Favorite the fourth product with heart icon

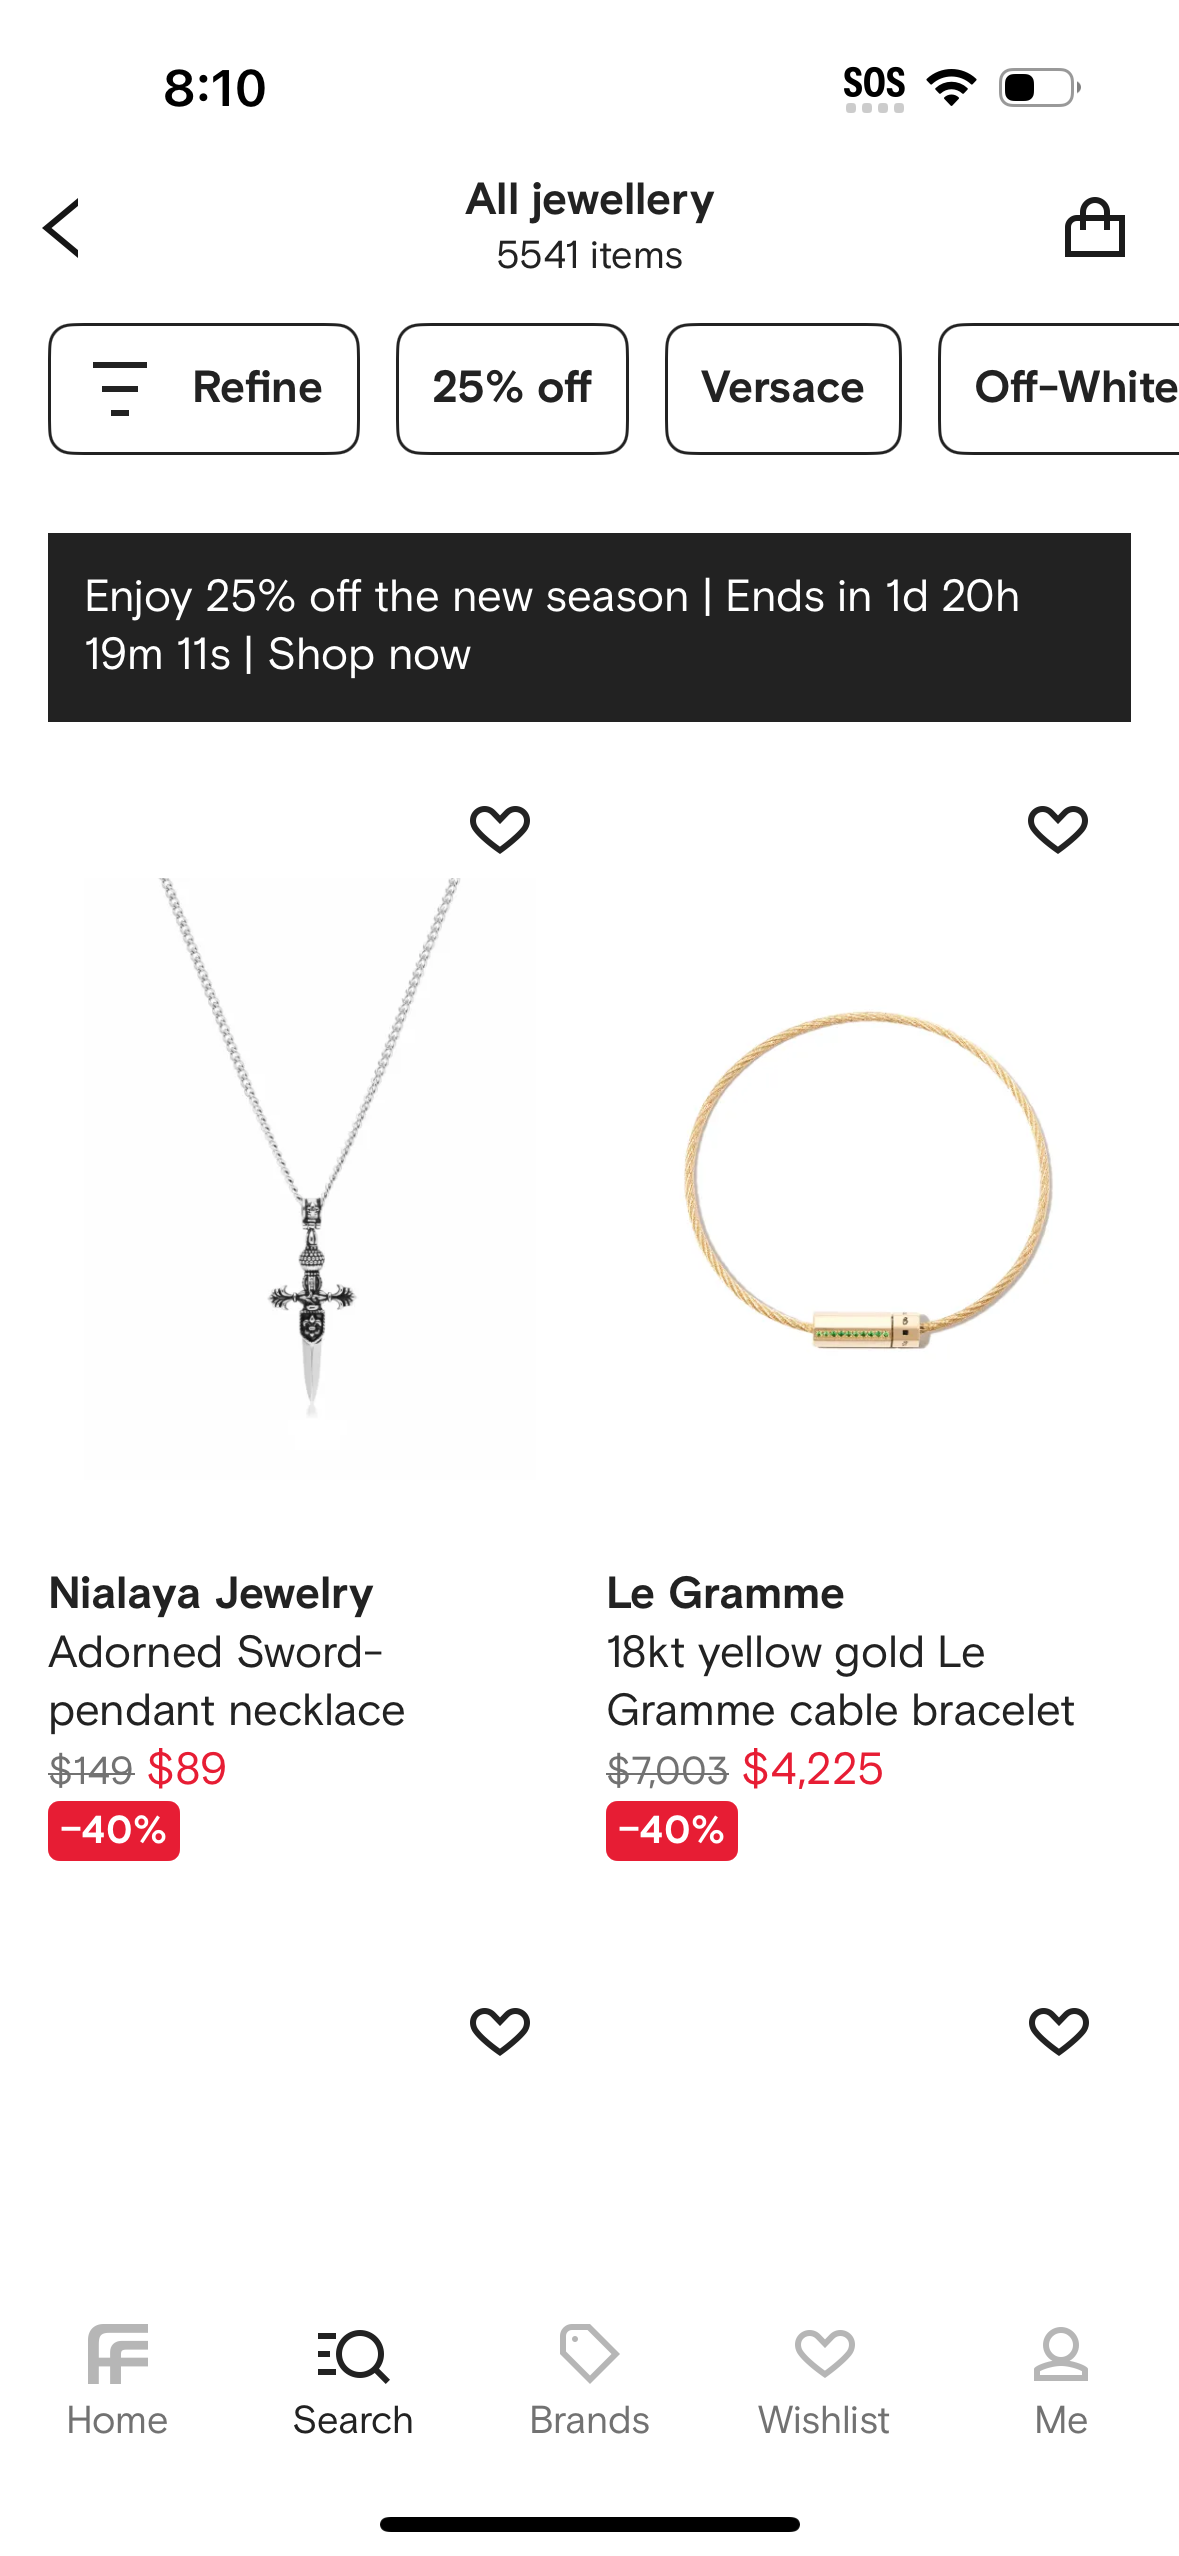1058,2031
